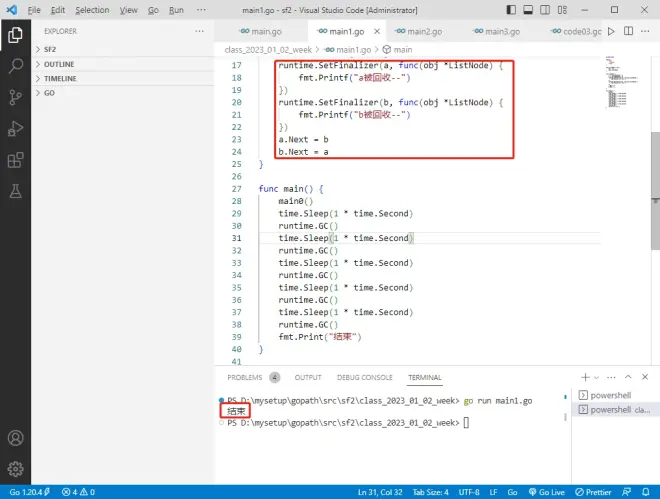Open notifications bell icon

(x=645, y=492)
